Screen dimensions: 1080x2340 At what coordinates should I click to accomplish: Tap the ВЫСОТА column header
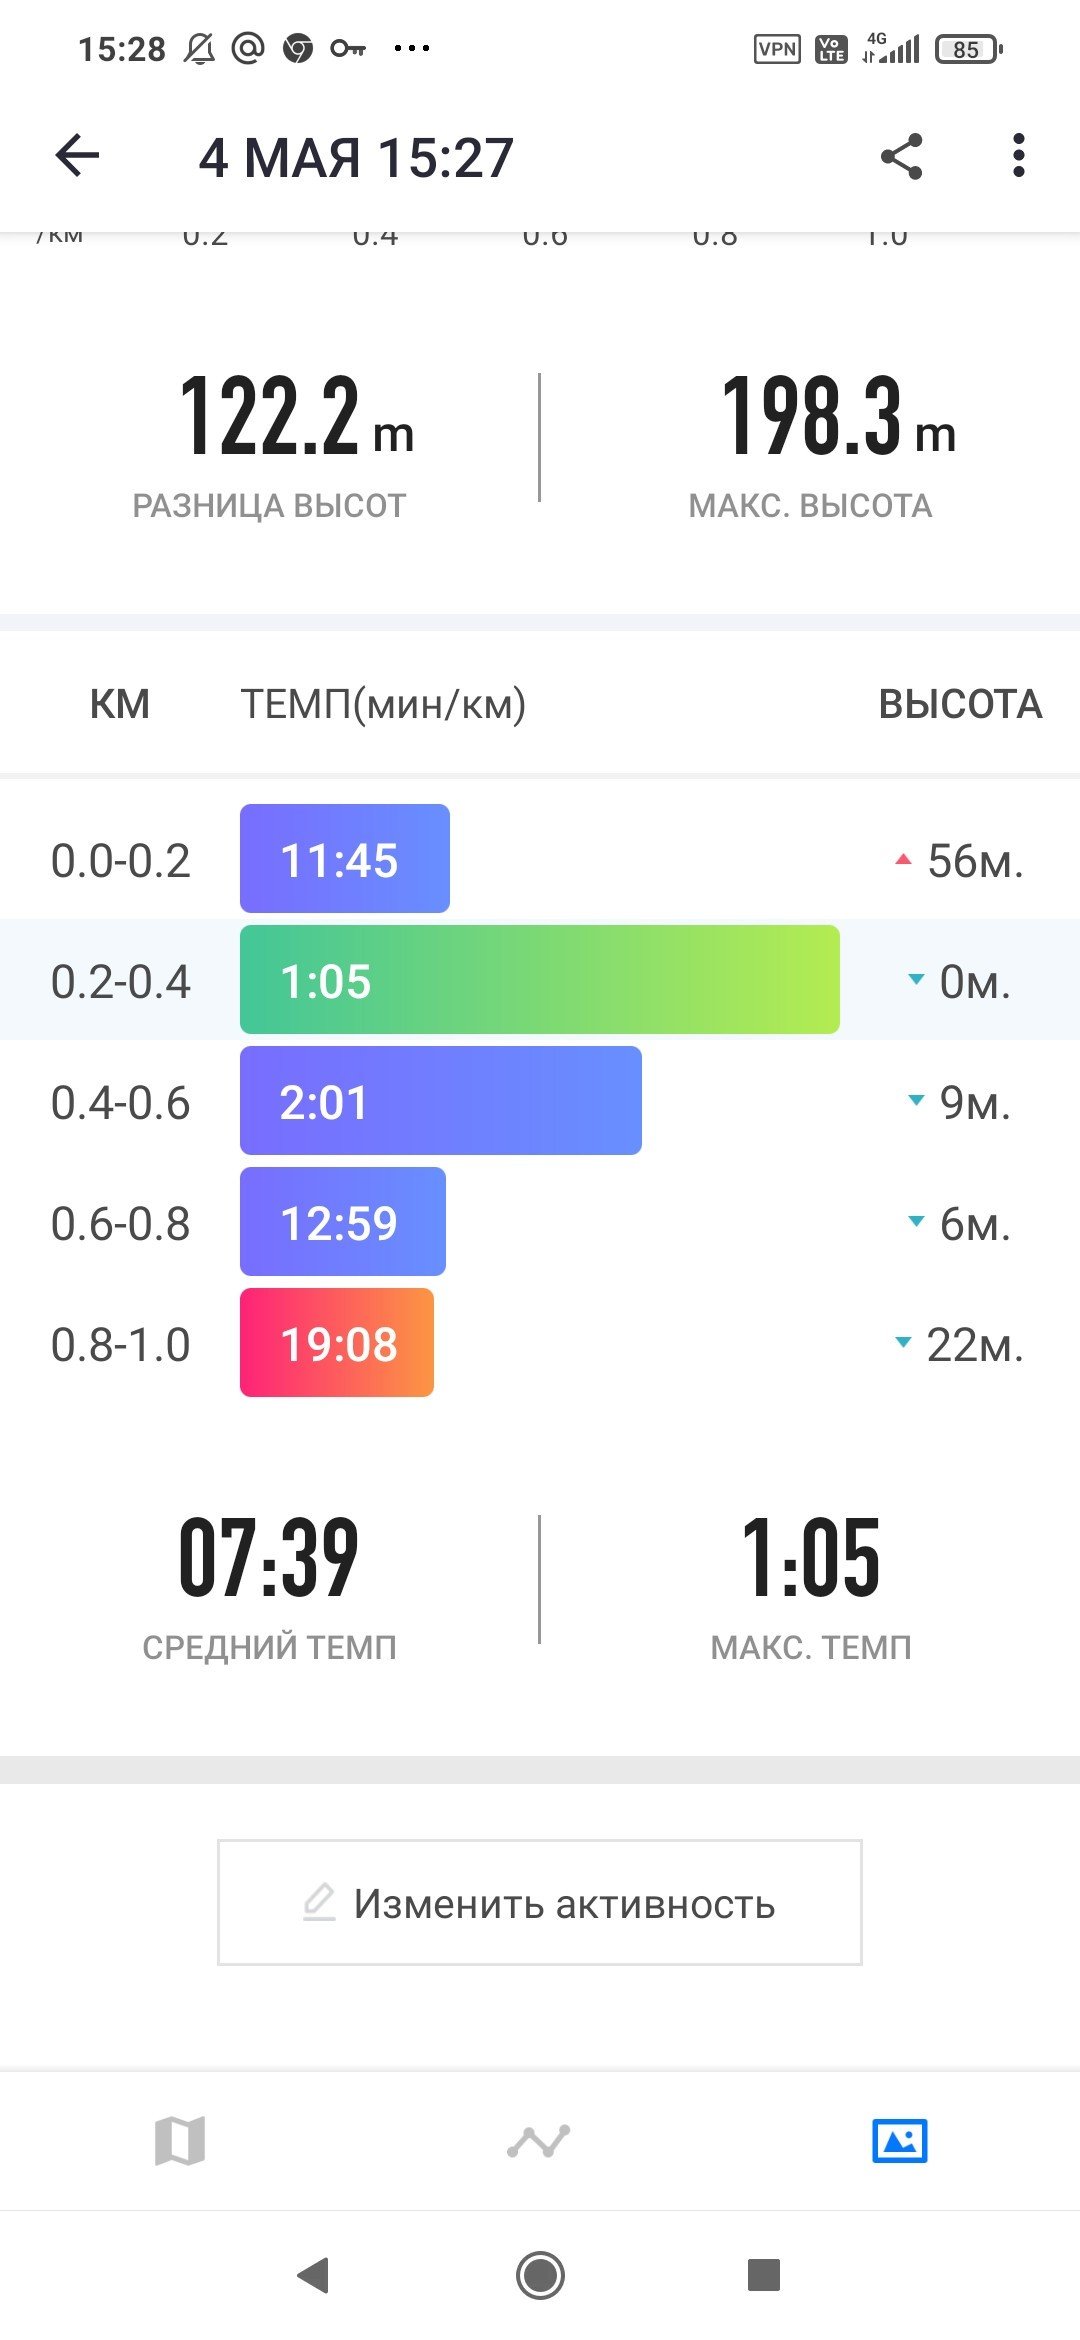point(960,704)
